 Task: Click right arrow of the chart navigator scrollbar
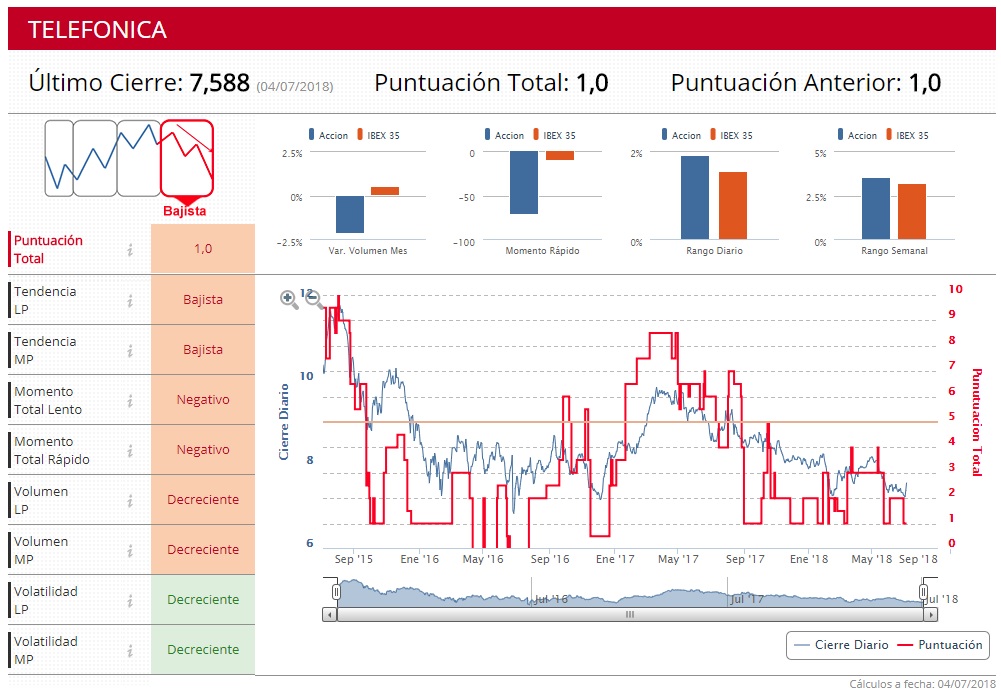click(931, 615)
